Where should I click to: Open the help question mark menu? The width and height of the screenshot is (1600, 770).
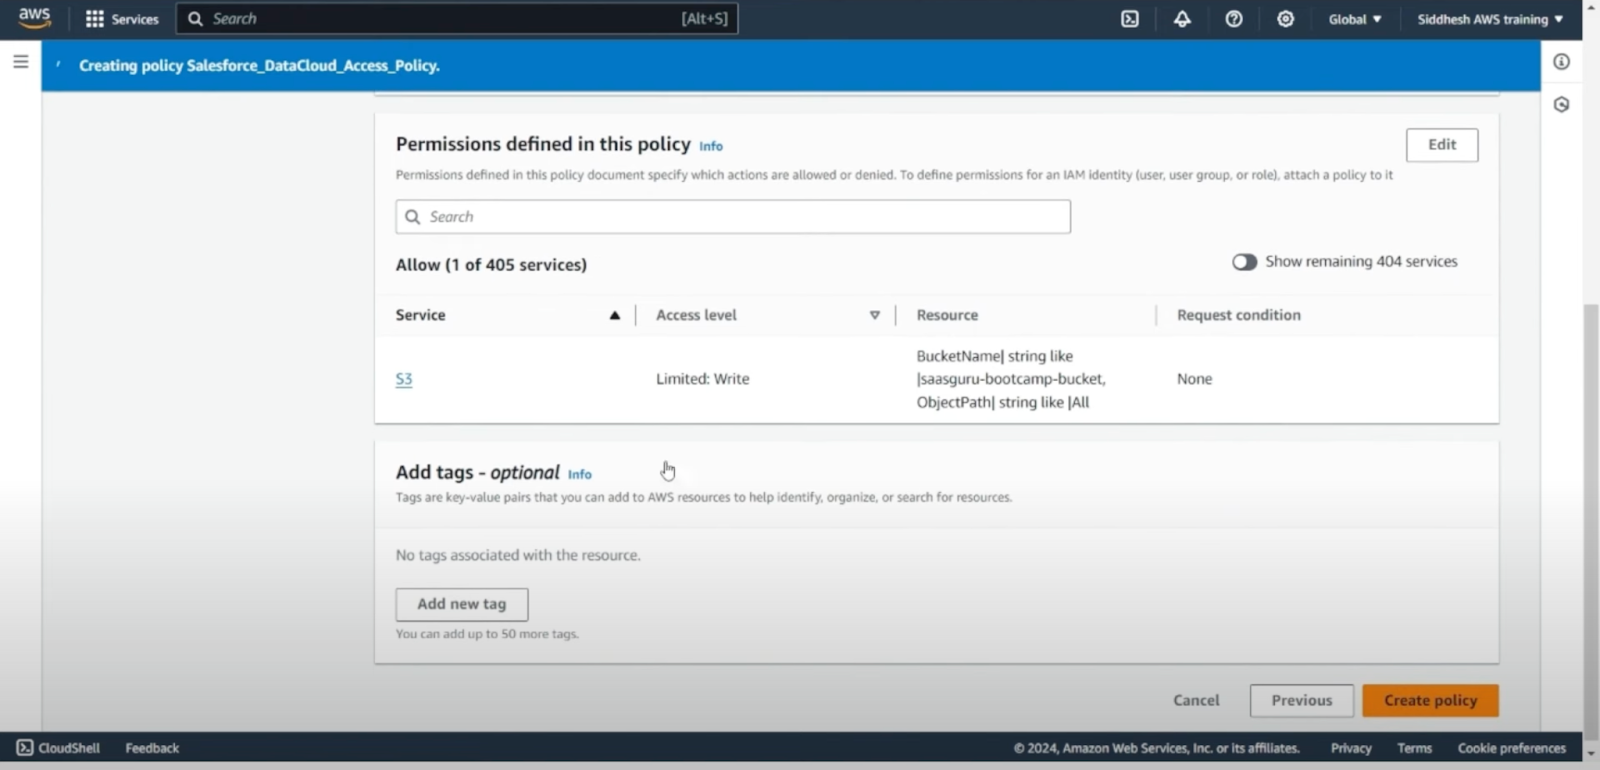[x=1234, y=19]
